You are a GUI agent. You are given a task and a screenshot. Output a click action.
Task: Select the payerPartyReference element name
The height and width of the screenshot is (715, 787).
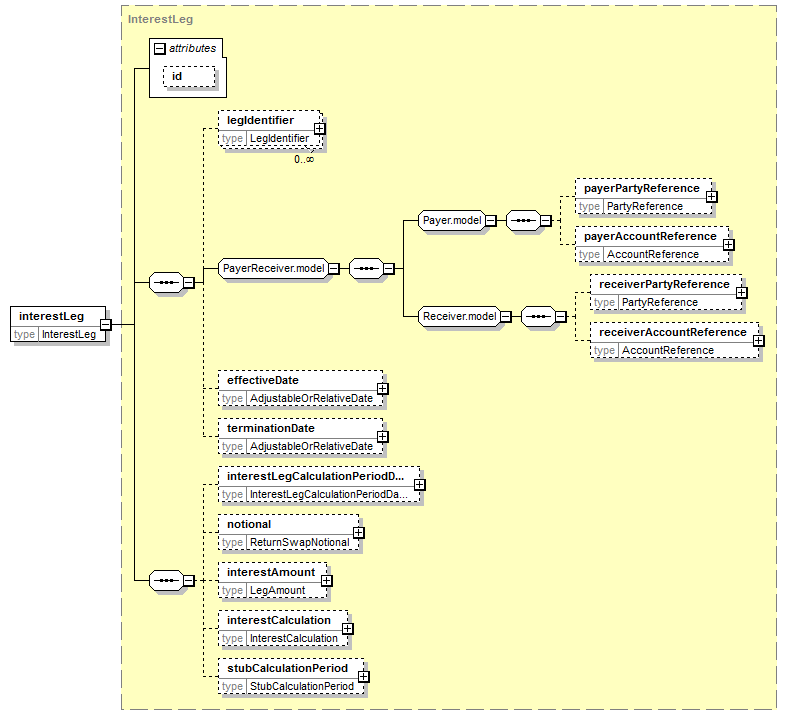[x=642, y=188]
